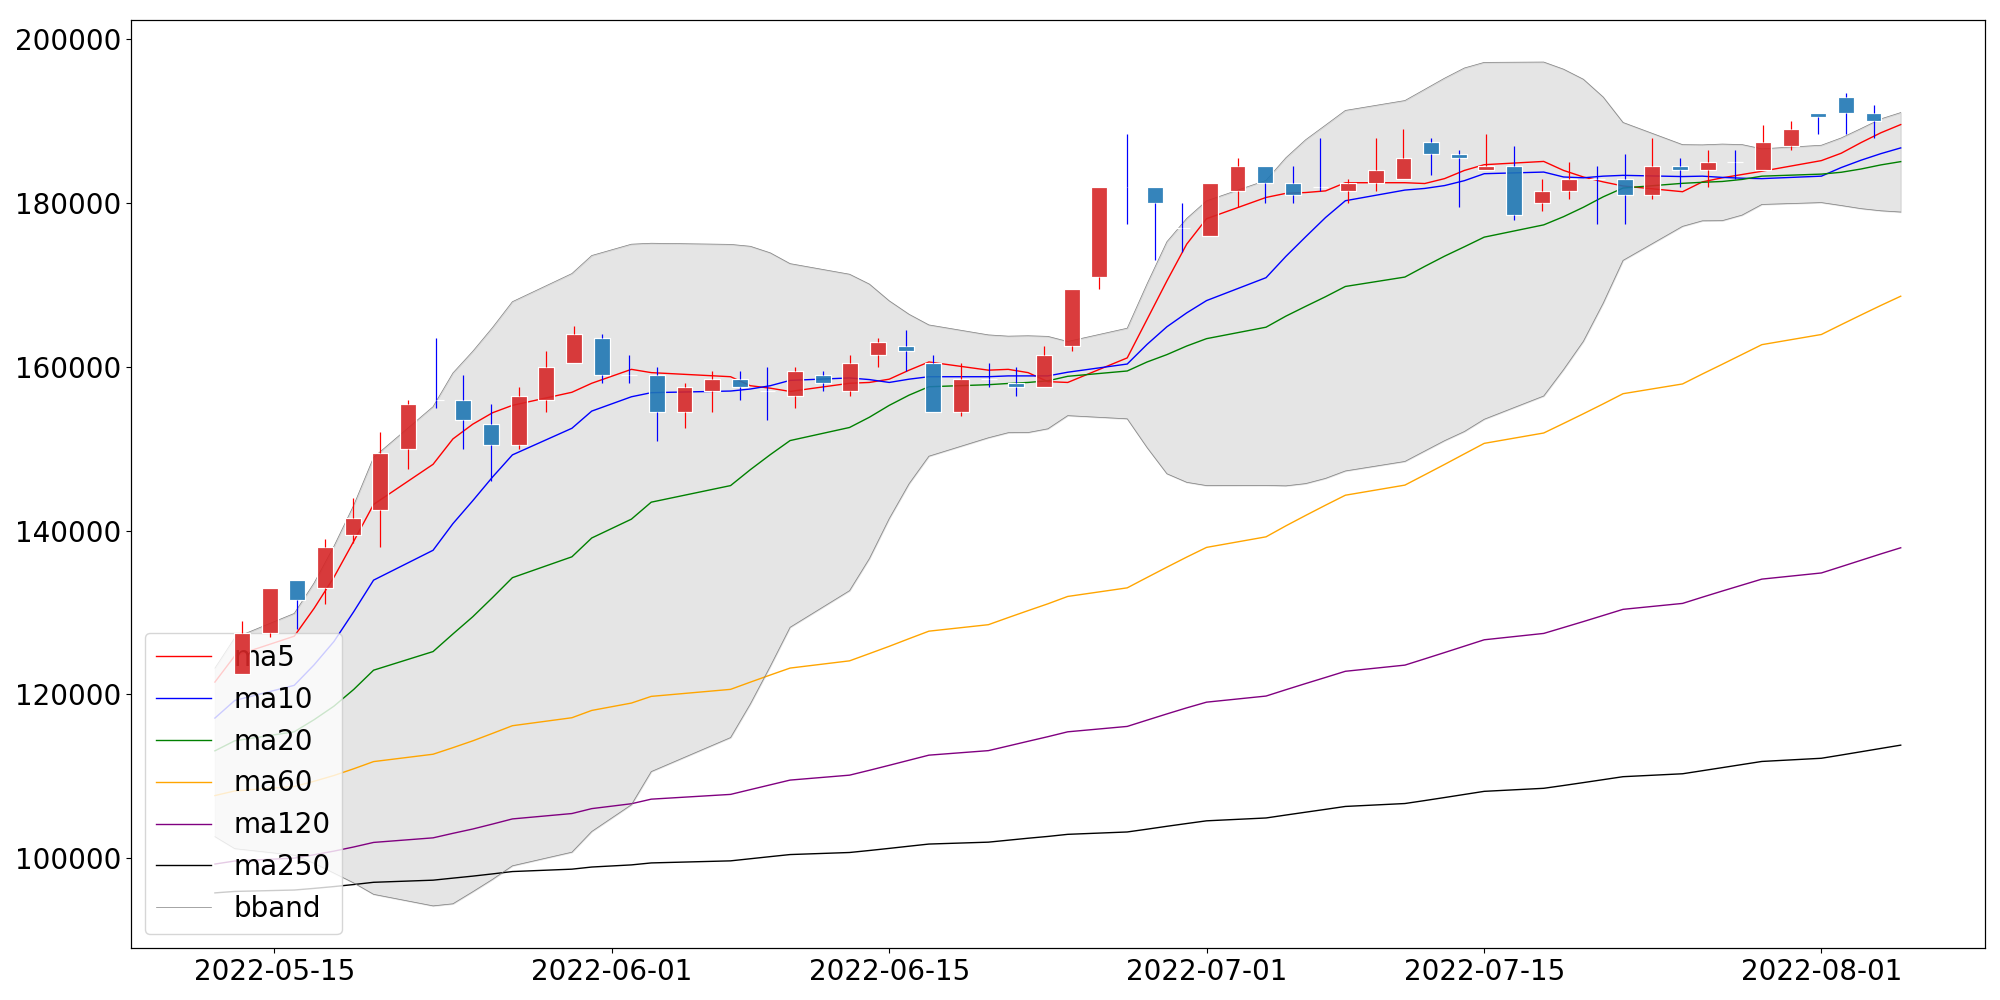The width and height of the screenshot is (2000, 1000).
Task: Click the gray bband legend line sample
Action: [x=185, y=908]
